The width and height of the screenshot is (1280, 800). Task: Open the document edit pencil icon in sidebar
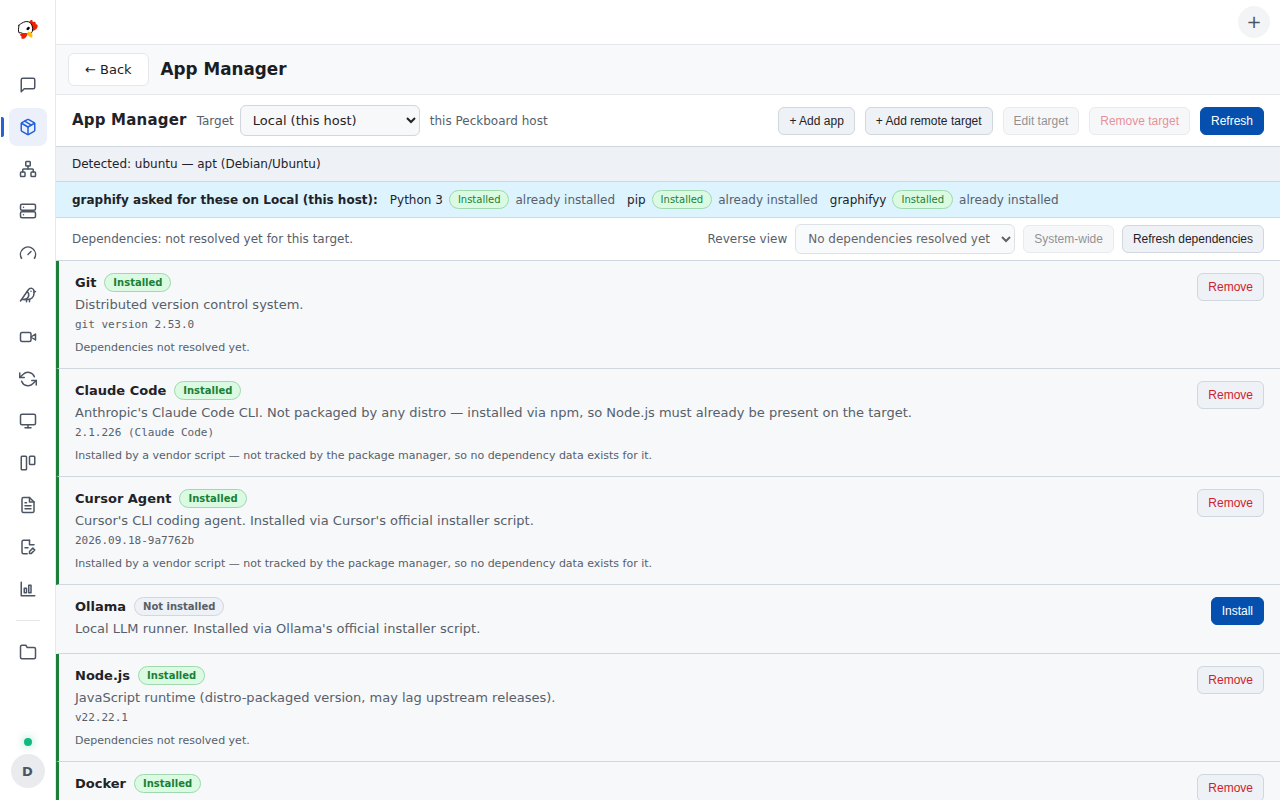coord(28,547)
